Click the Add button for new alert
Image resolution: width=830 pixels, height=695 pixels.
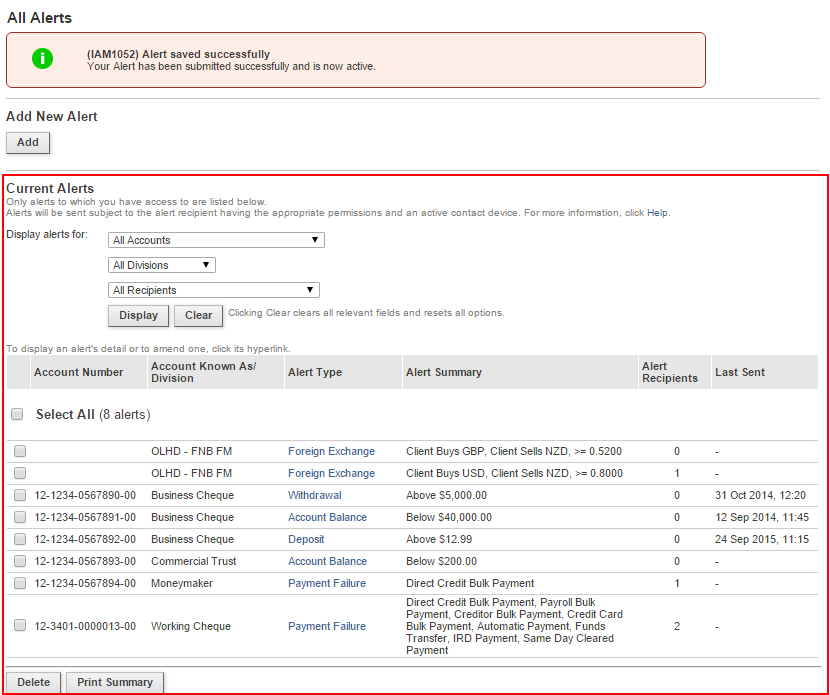click(28, 143)
